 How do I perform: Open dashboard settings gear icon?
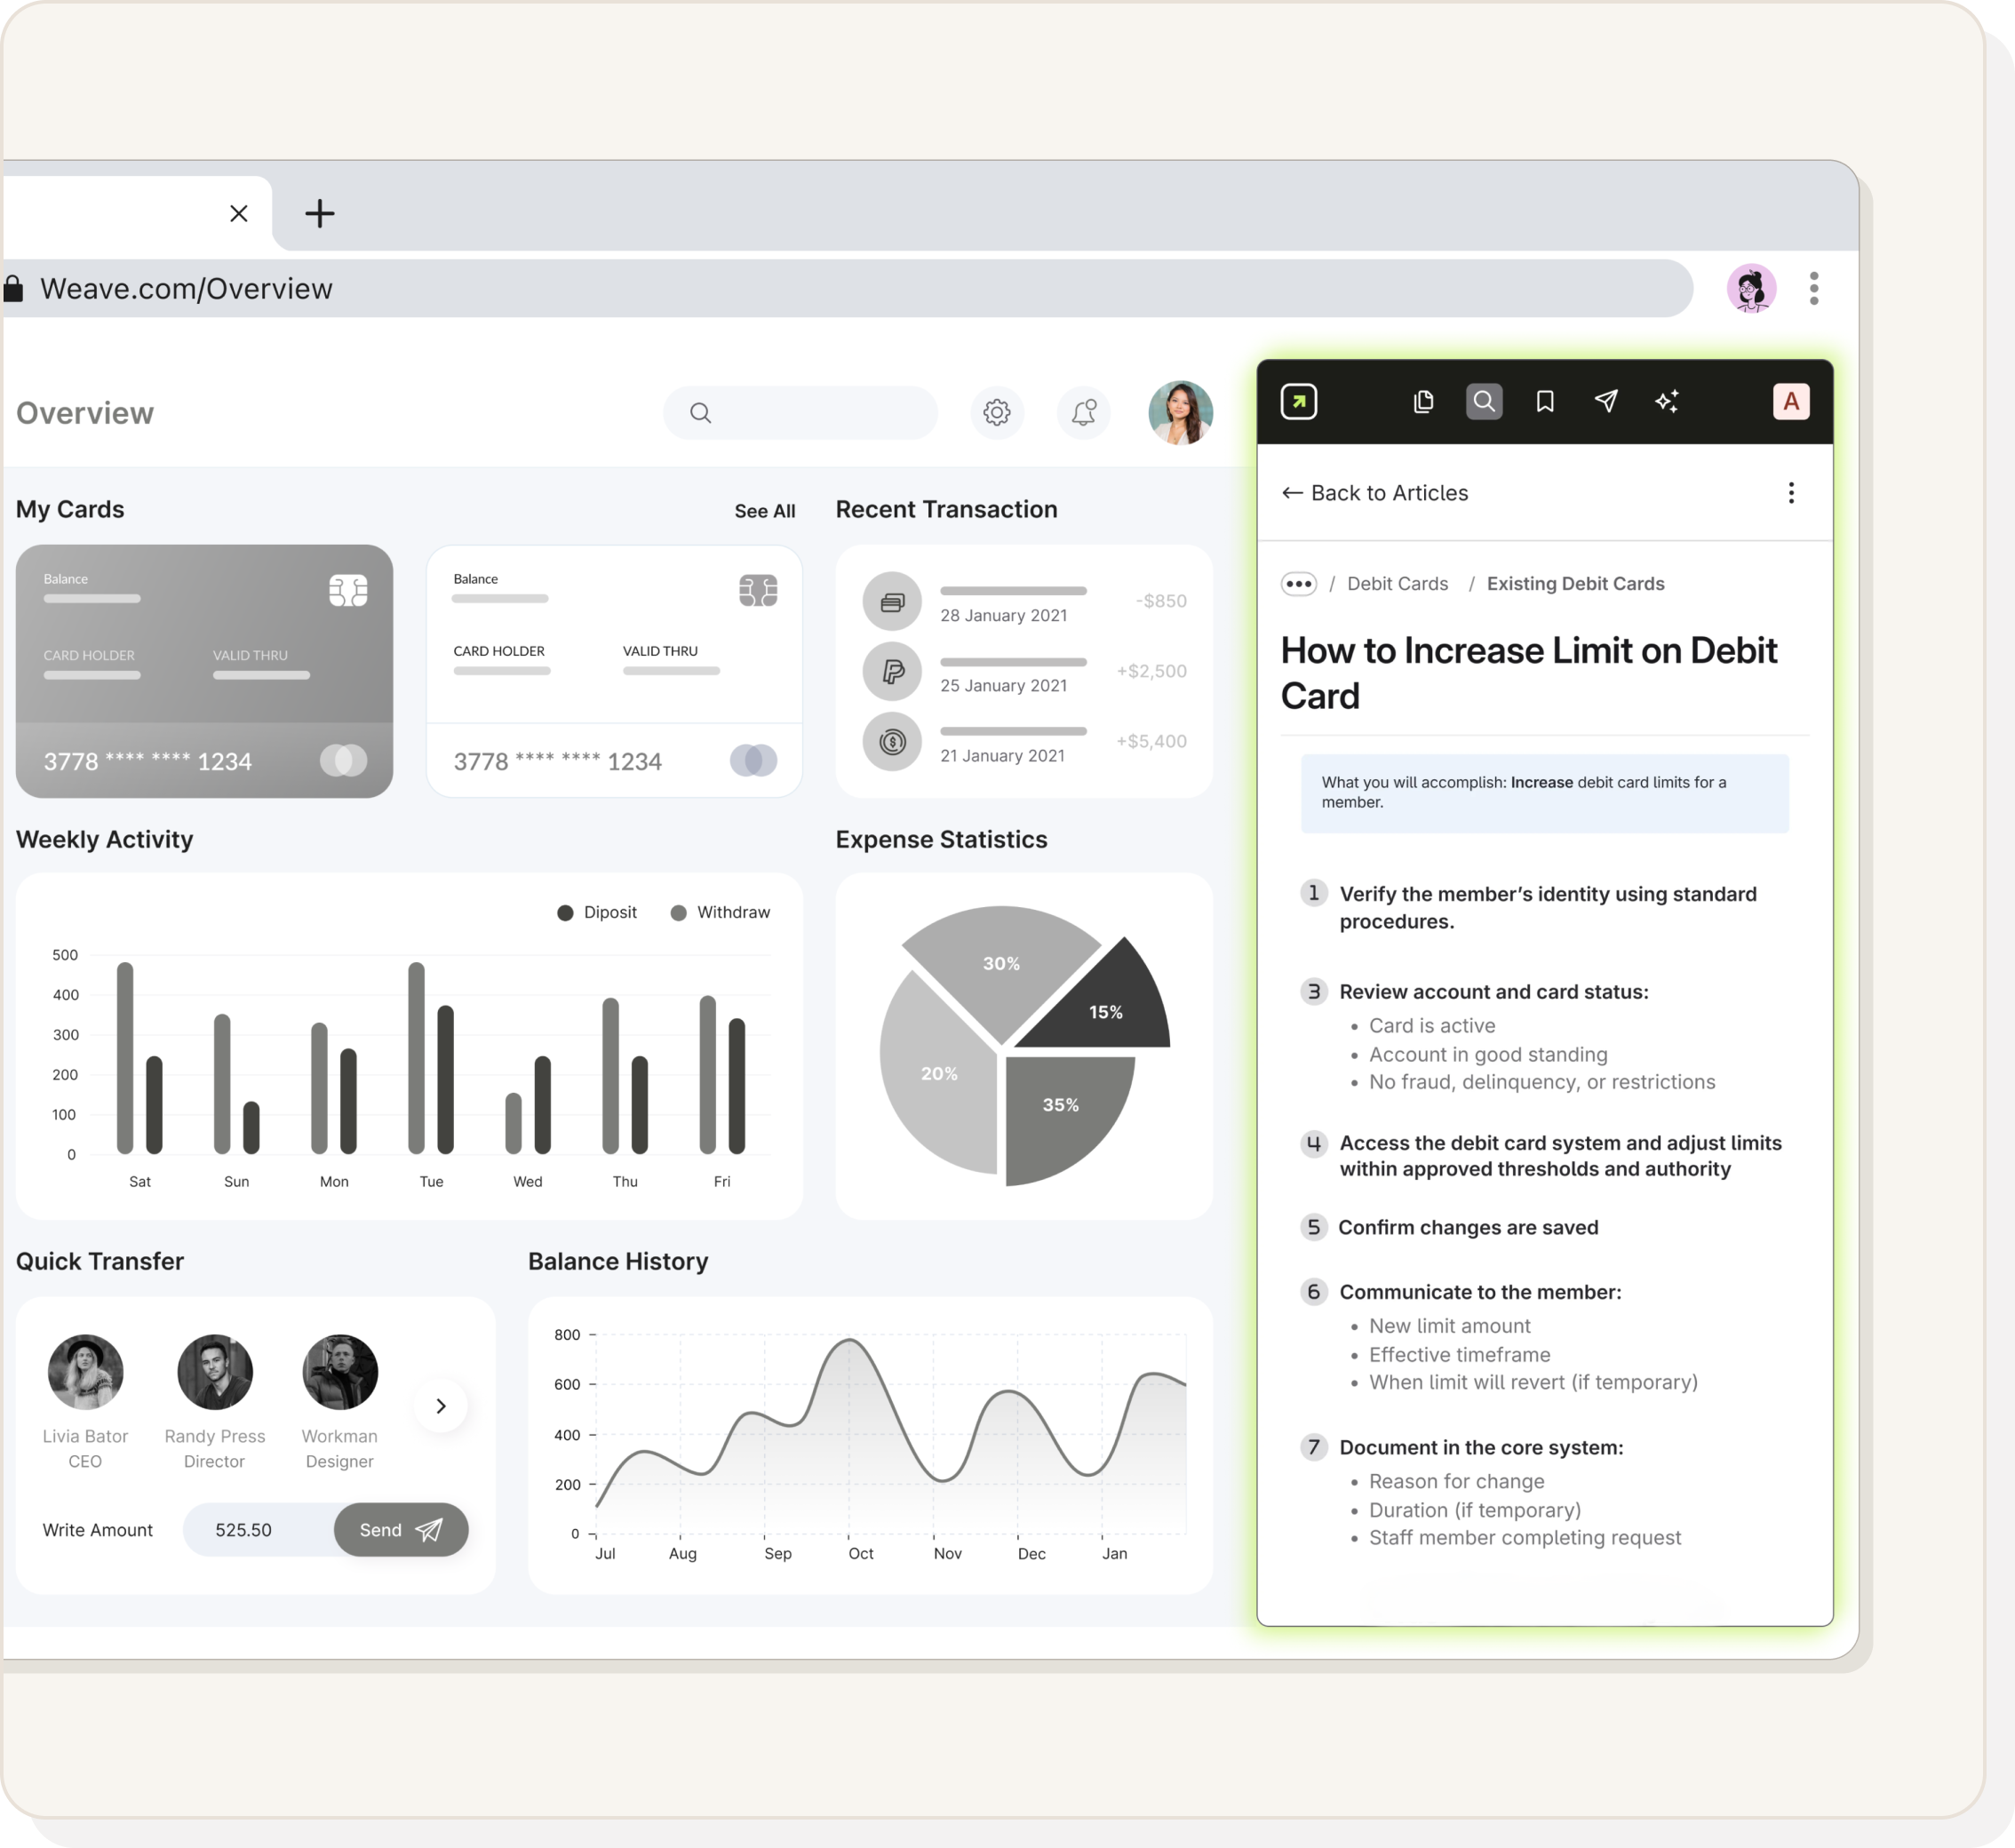pos(996,412)
